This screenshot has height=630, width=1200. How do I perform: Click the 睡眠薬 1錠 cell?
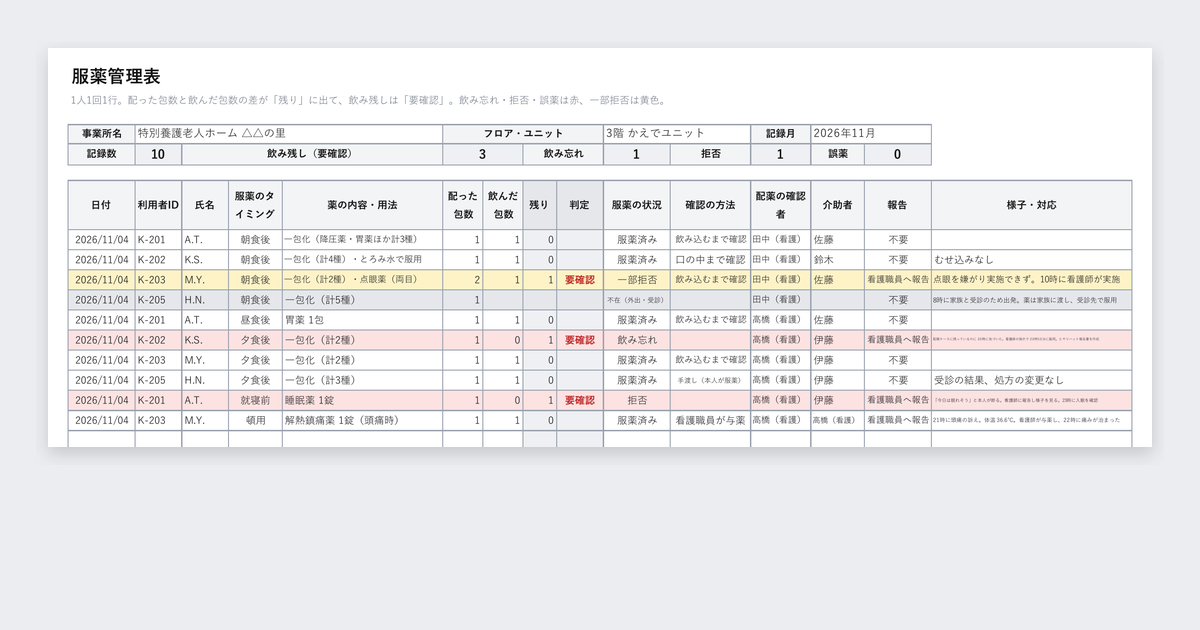pyautogui.click(x=363, y=400)
